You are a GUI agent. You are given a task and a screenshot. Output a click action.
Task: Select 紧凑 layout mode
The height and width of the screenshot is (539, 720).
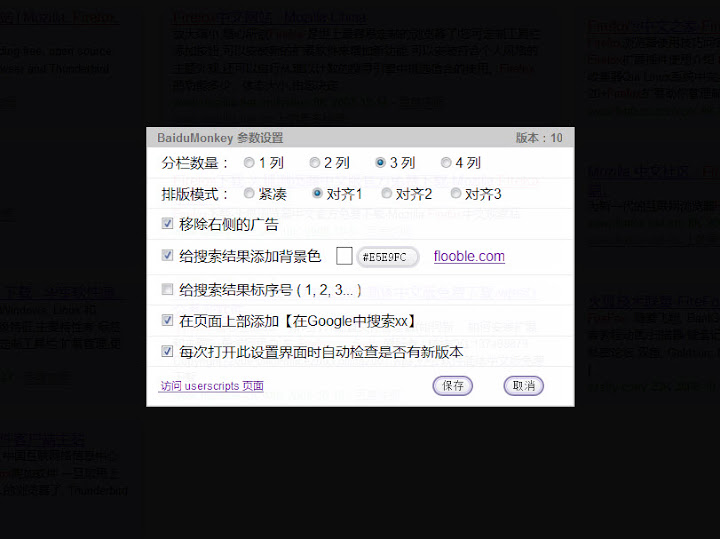(x=249, y=193)
